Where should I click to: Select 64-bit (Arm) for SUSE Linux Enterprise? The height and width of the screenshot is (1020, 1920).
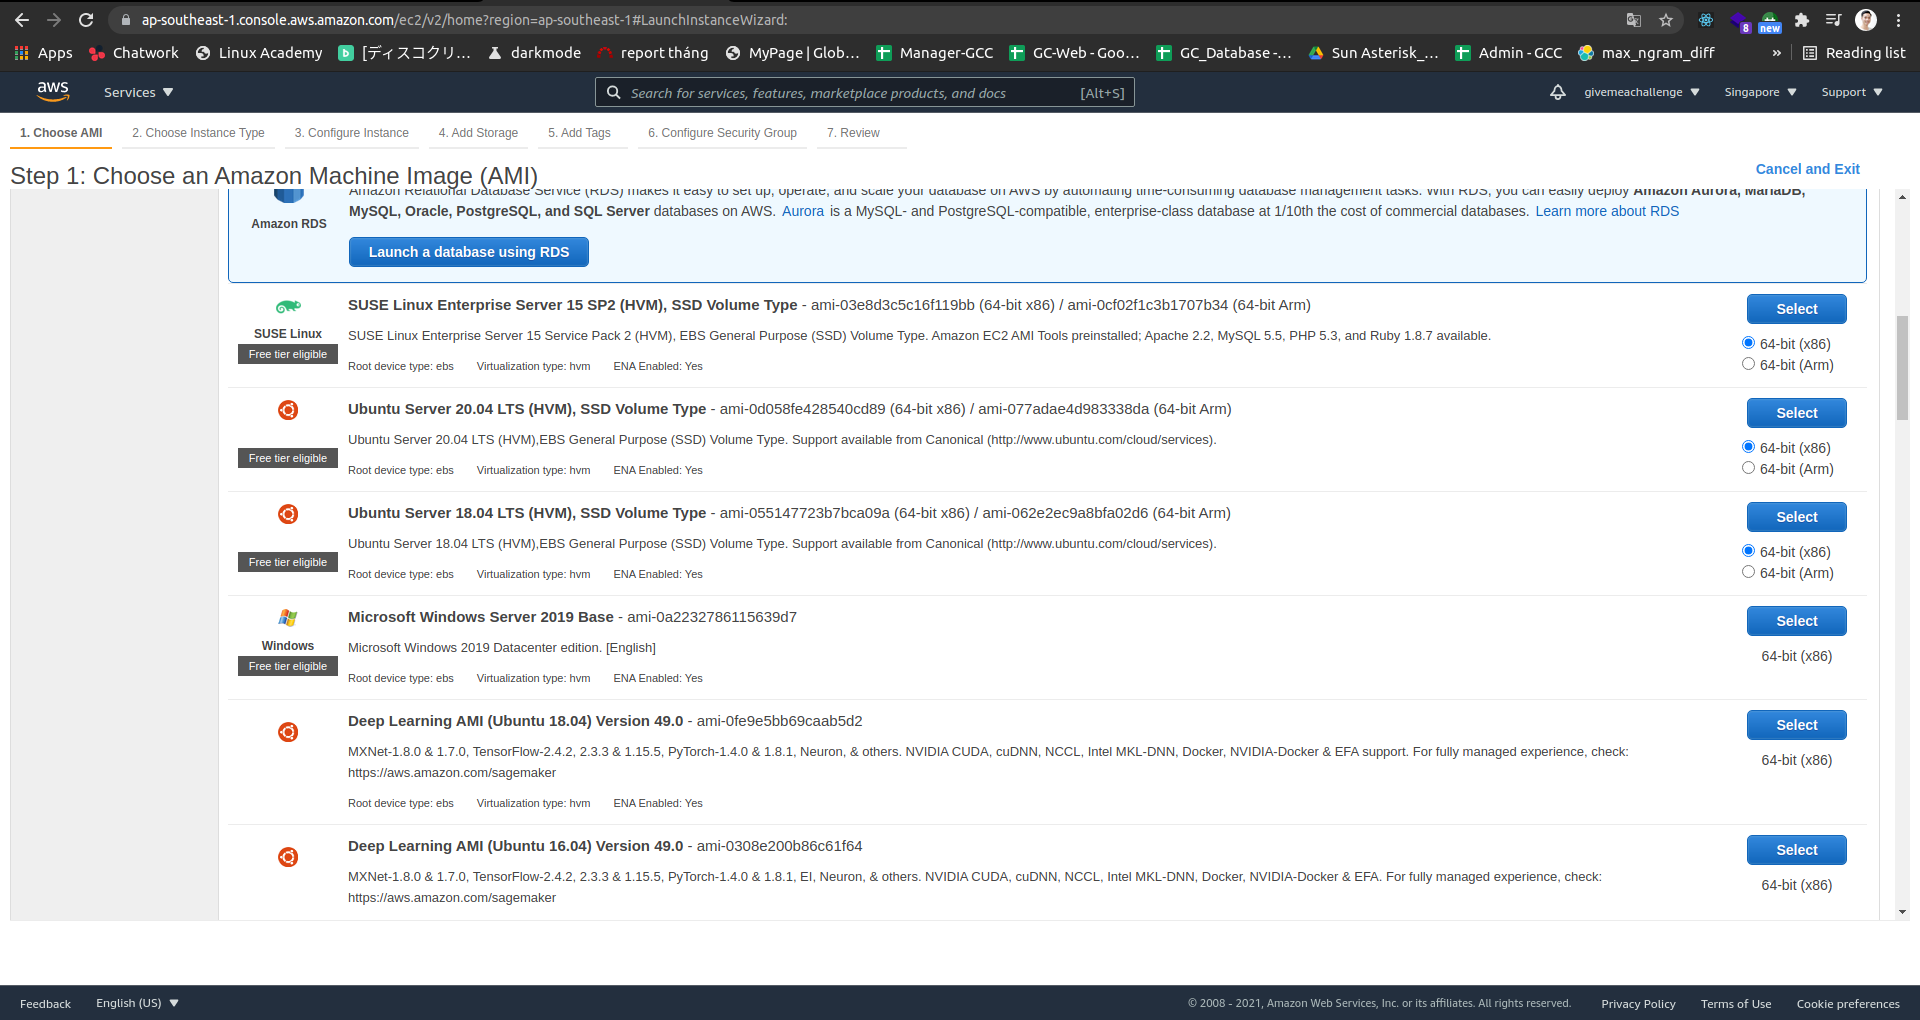tap(1749, 364)
